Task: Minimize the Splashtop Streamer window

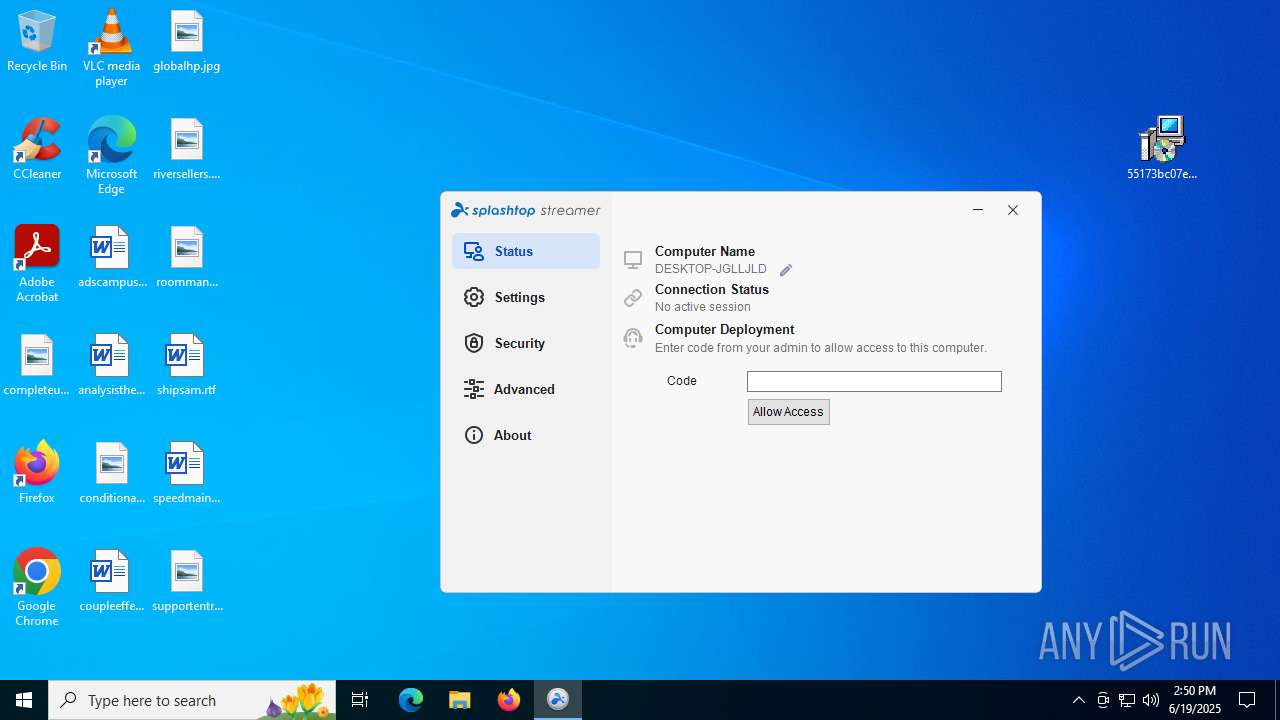Action: [x=978, y=210]
